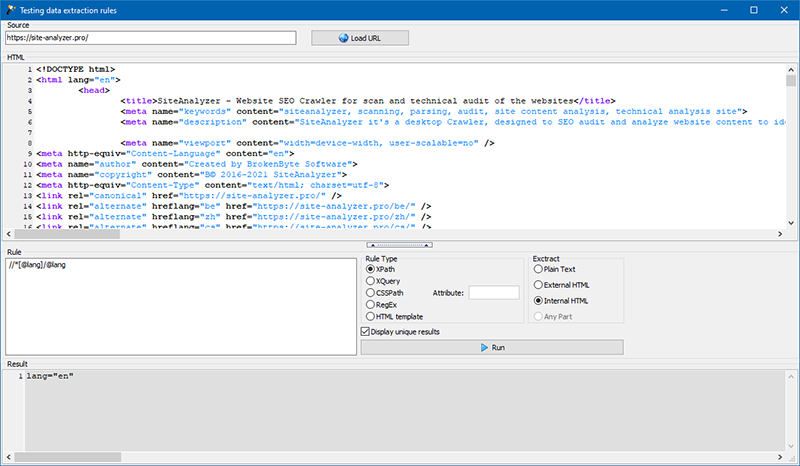Minimize the Testing data extraction rules window
Screen dimensions: 800x466
[724, 10]
